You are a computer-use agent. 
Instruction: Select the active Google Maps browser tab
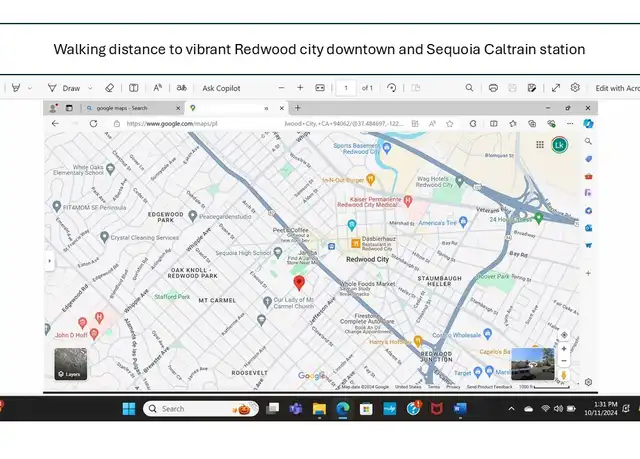235,108
